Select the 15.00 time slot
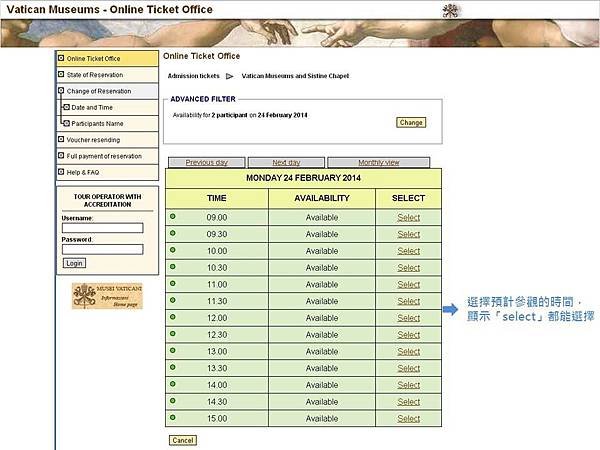 pyautogui.click(x=409, y=419)
